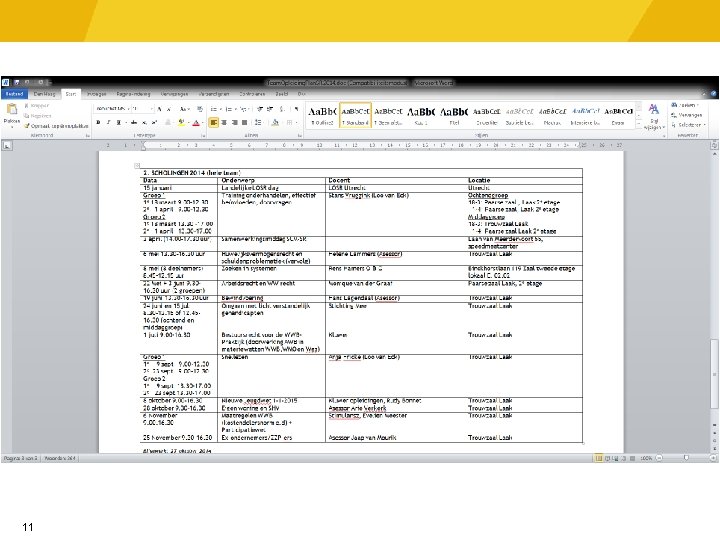Open the font size combo box

tap(142, 109)
